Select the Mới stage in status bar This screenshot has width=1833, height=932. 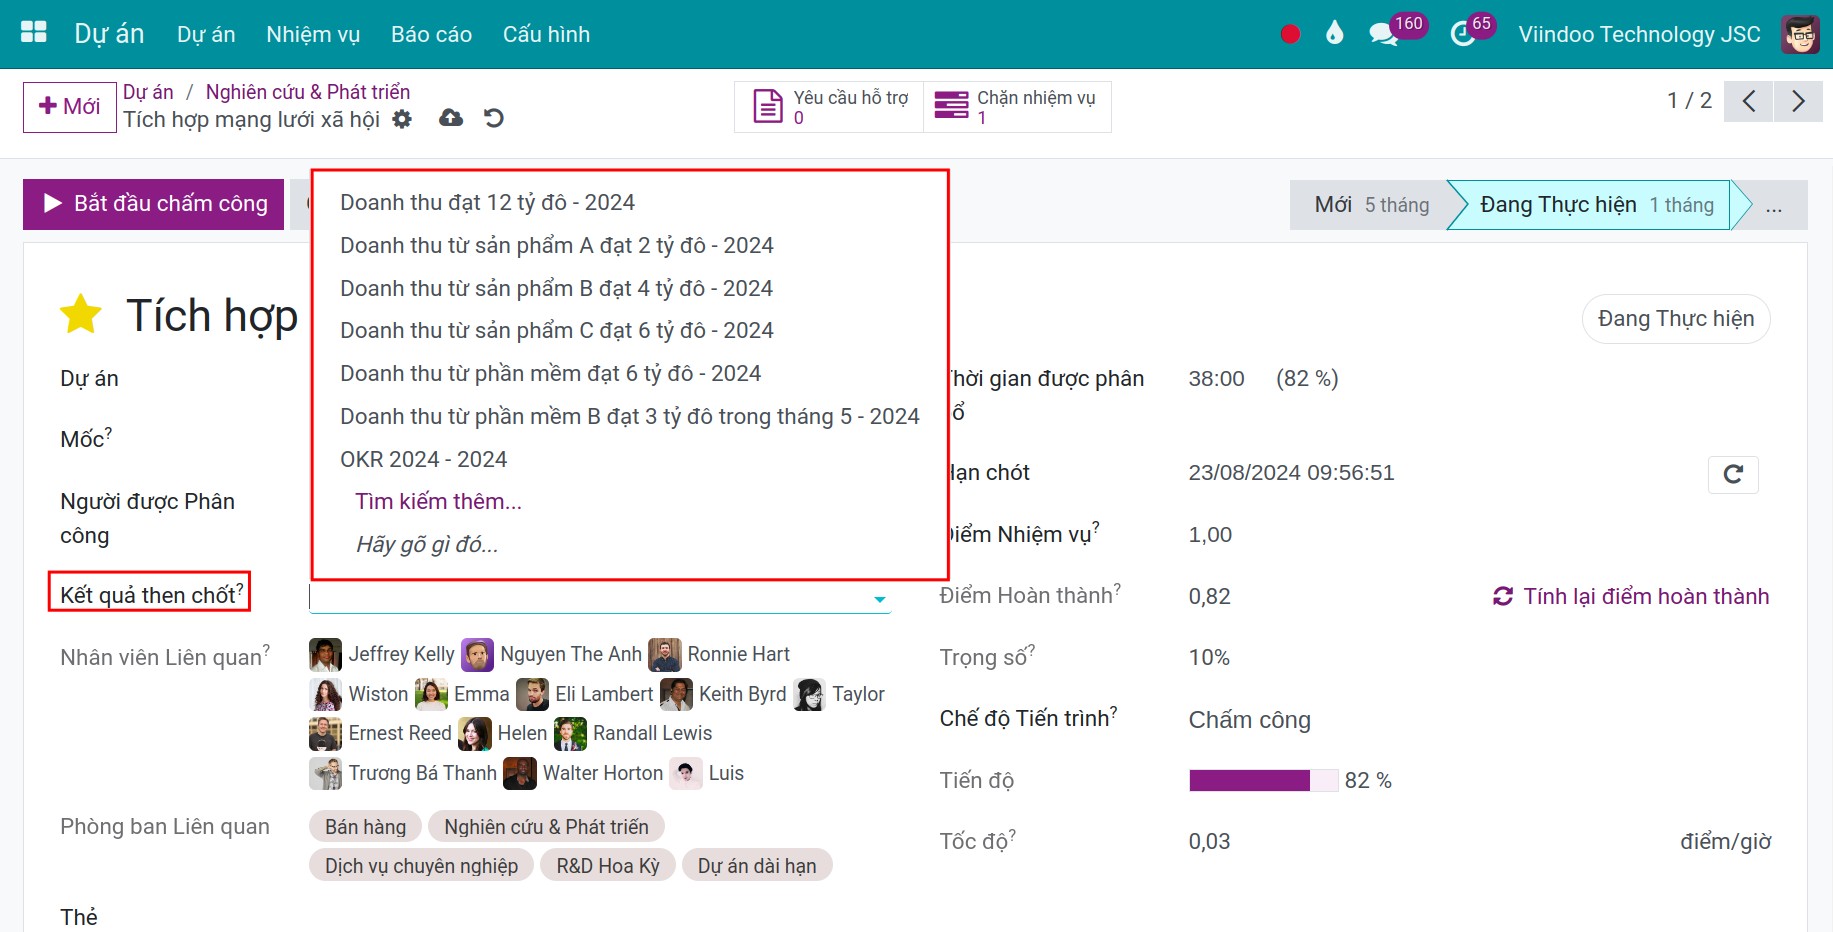(1370, 205)
